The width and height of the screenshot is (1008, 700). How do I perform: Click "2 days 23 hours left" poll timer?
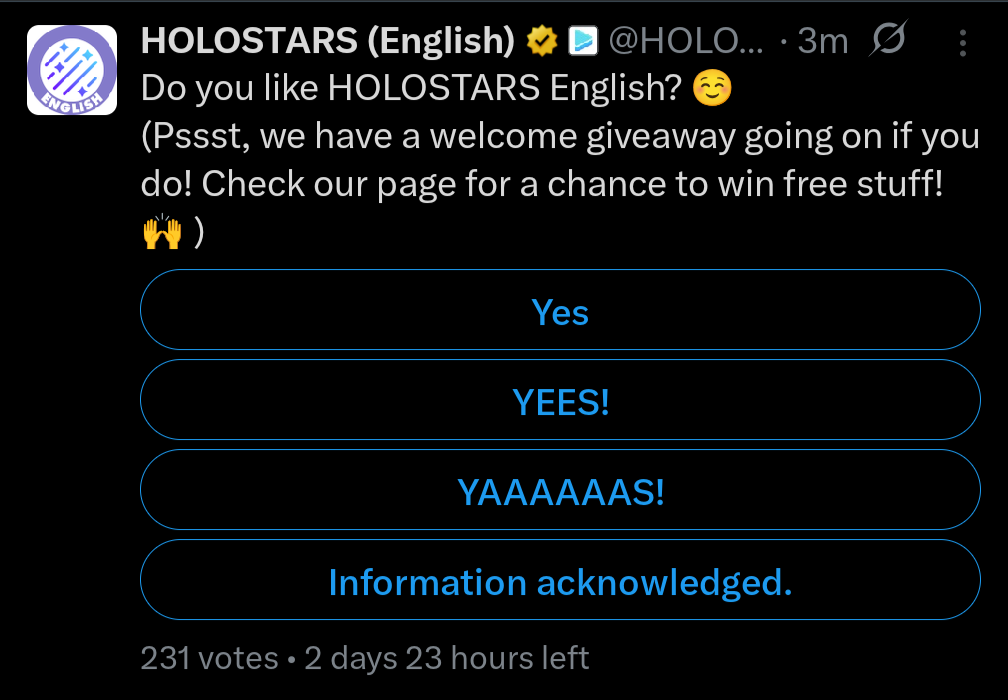(447, 658)
